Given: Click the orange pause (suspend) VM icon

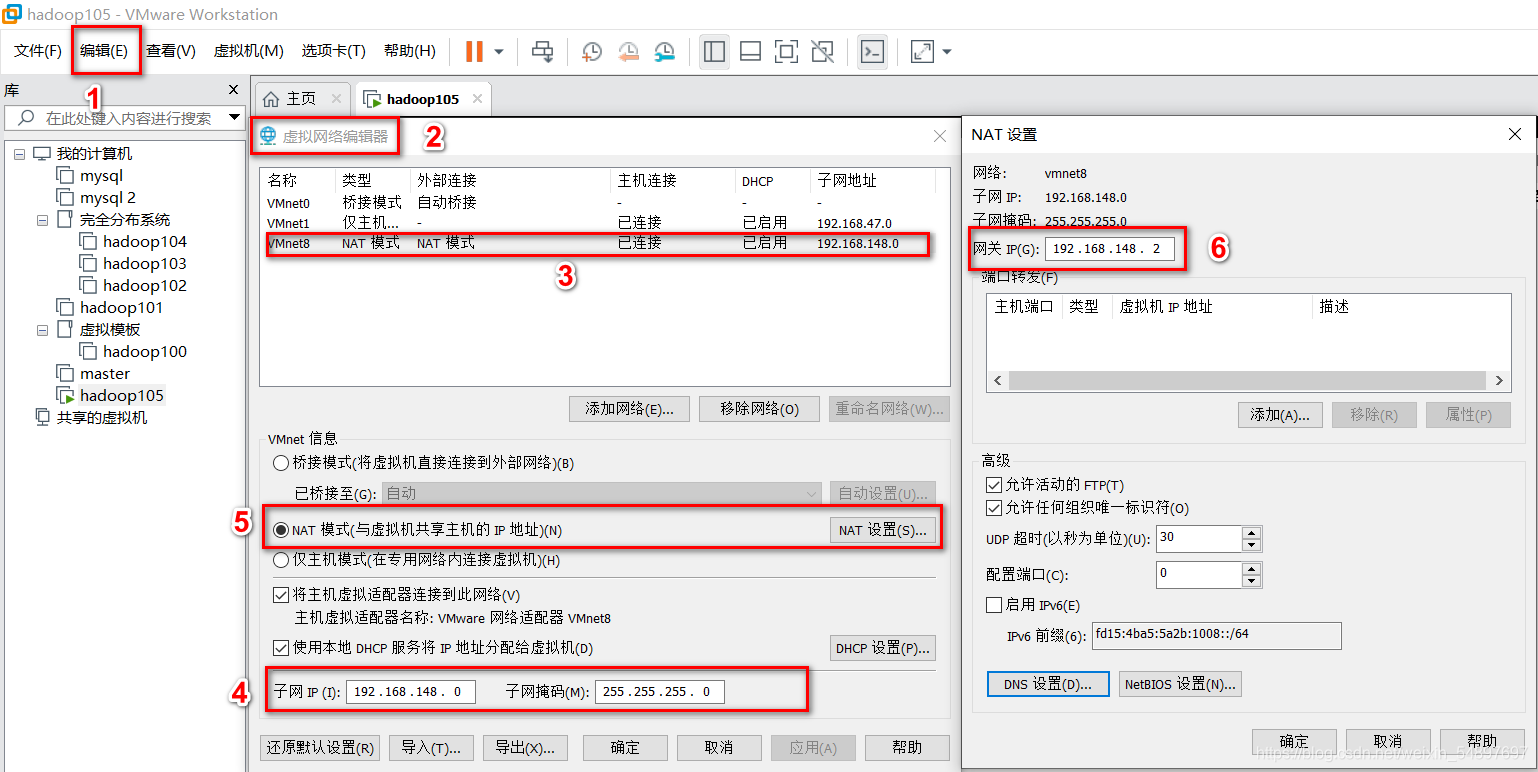Looking at the screenshot, I should (x=474, y=51).
